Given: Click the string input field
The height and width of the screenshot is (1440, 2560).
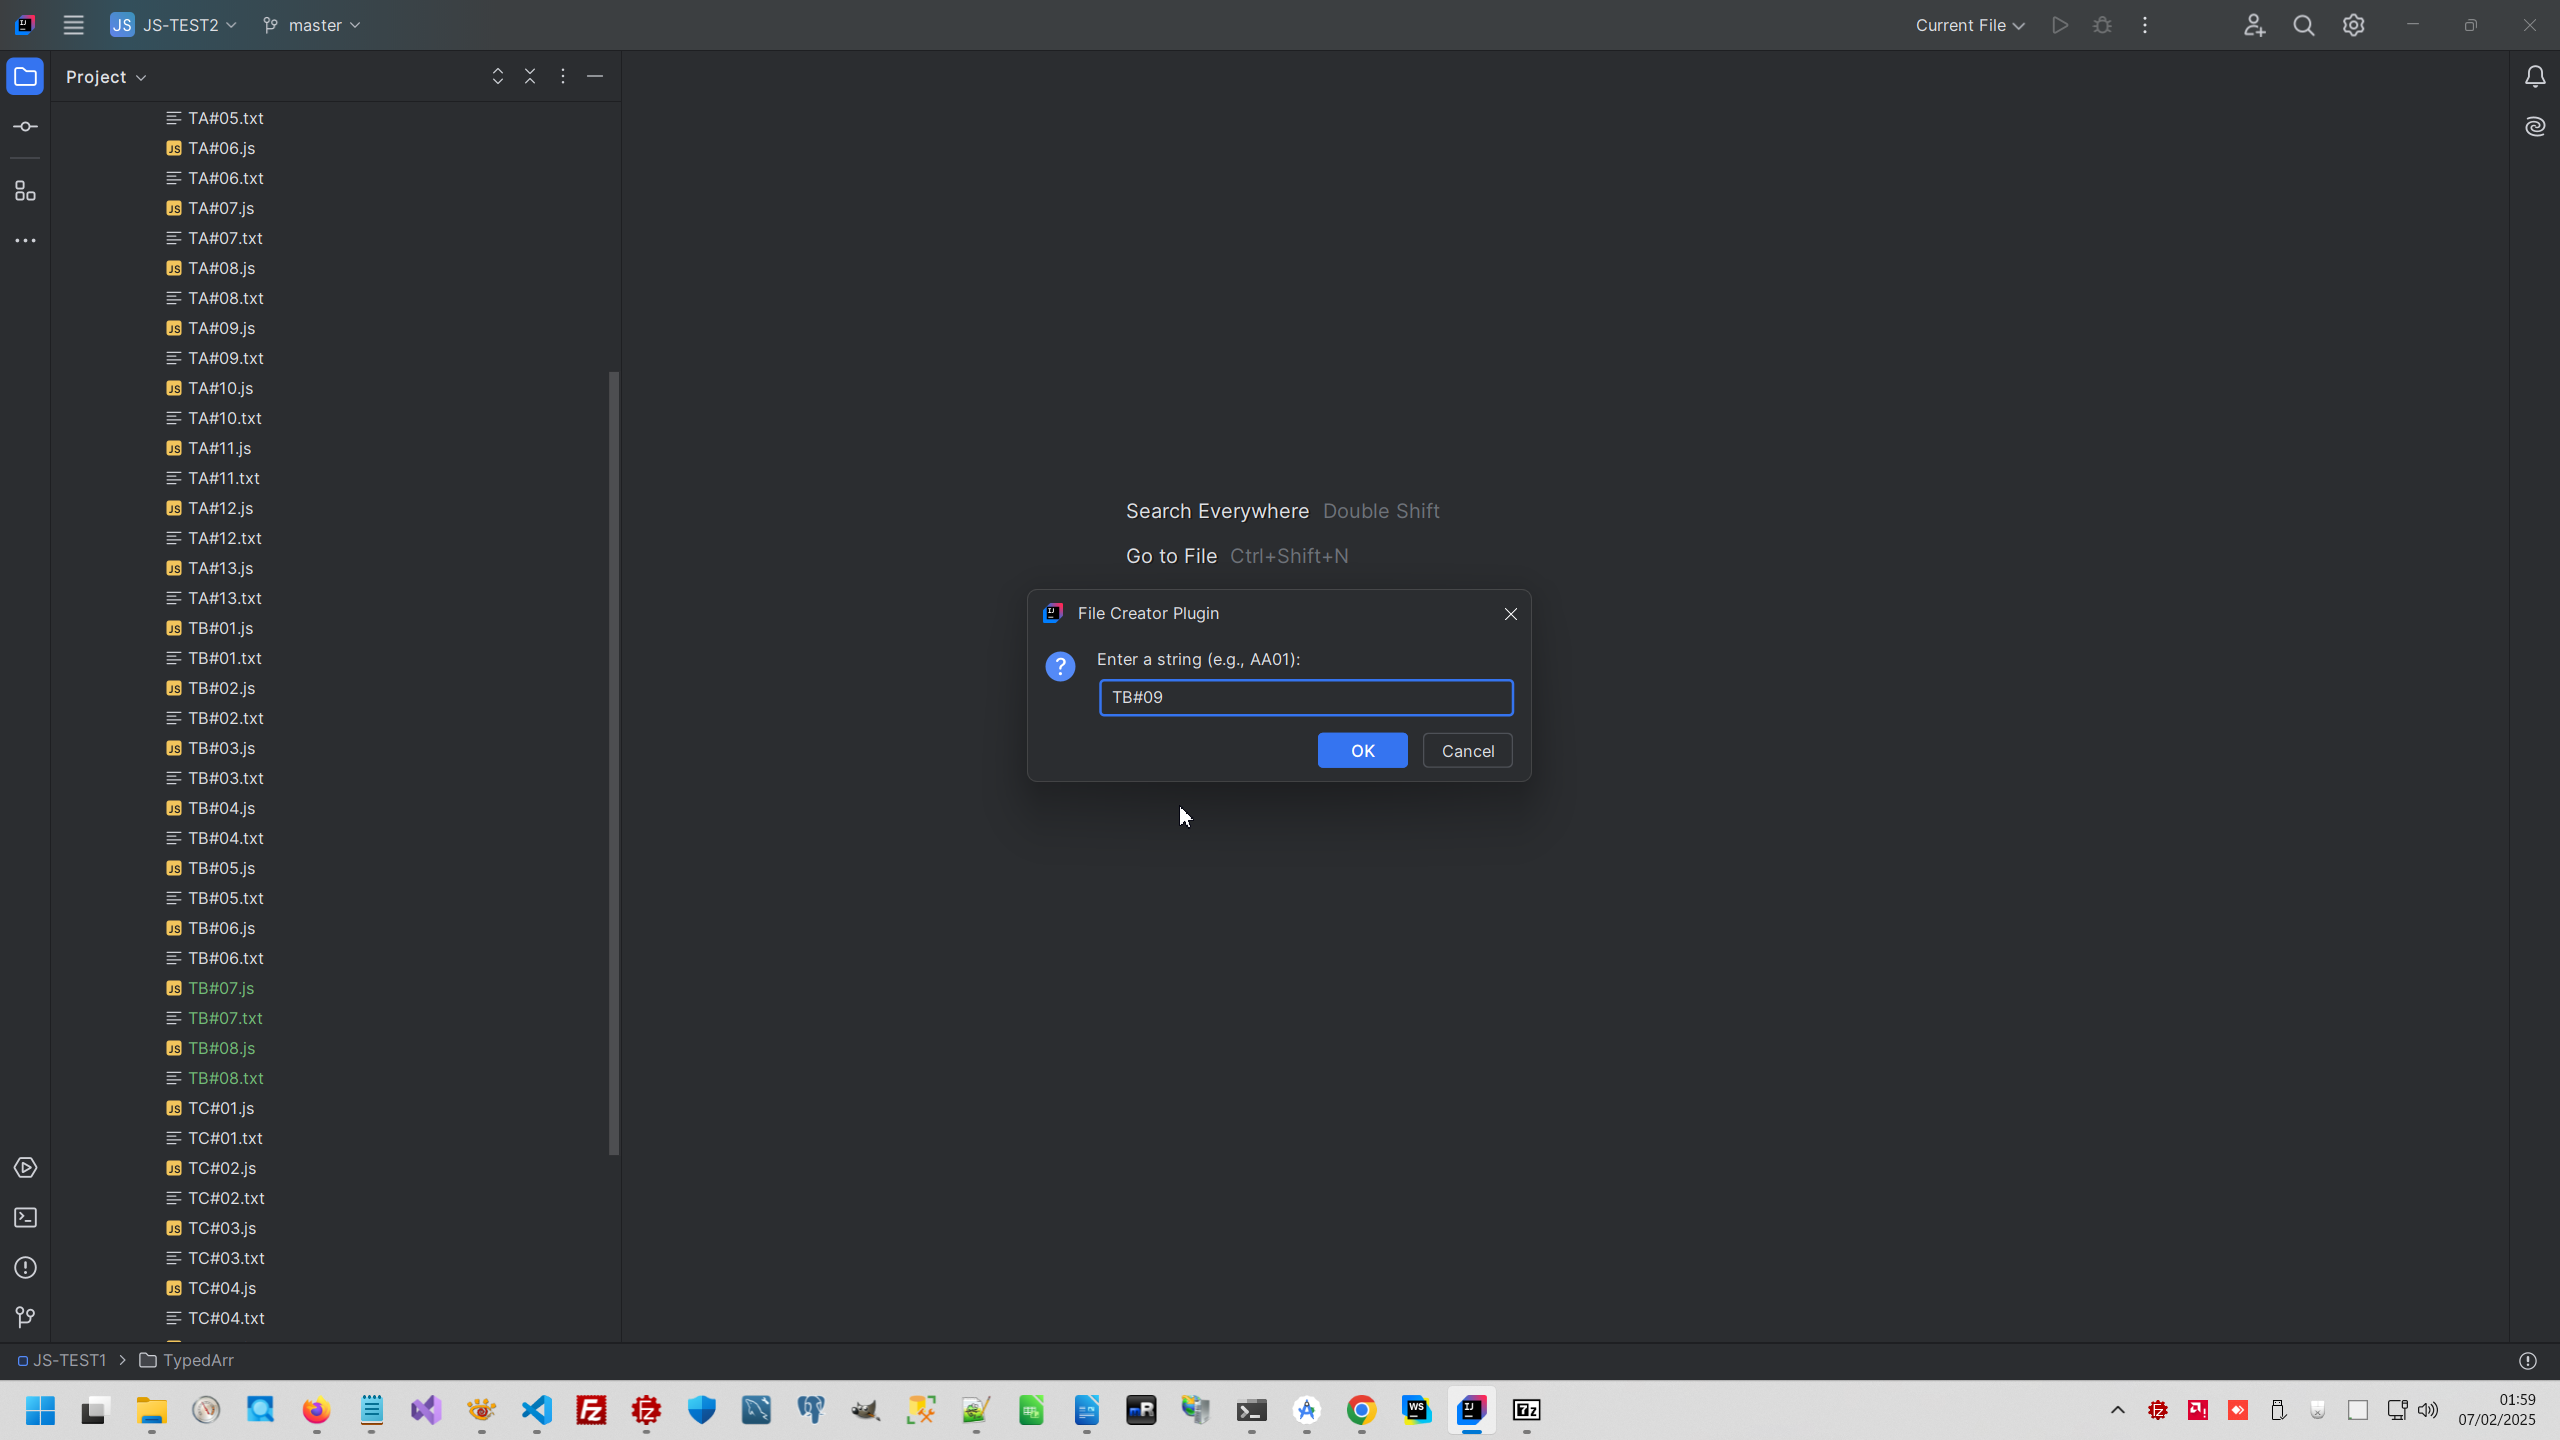Looking at the screenshot, I should [x=1305, y=698].
